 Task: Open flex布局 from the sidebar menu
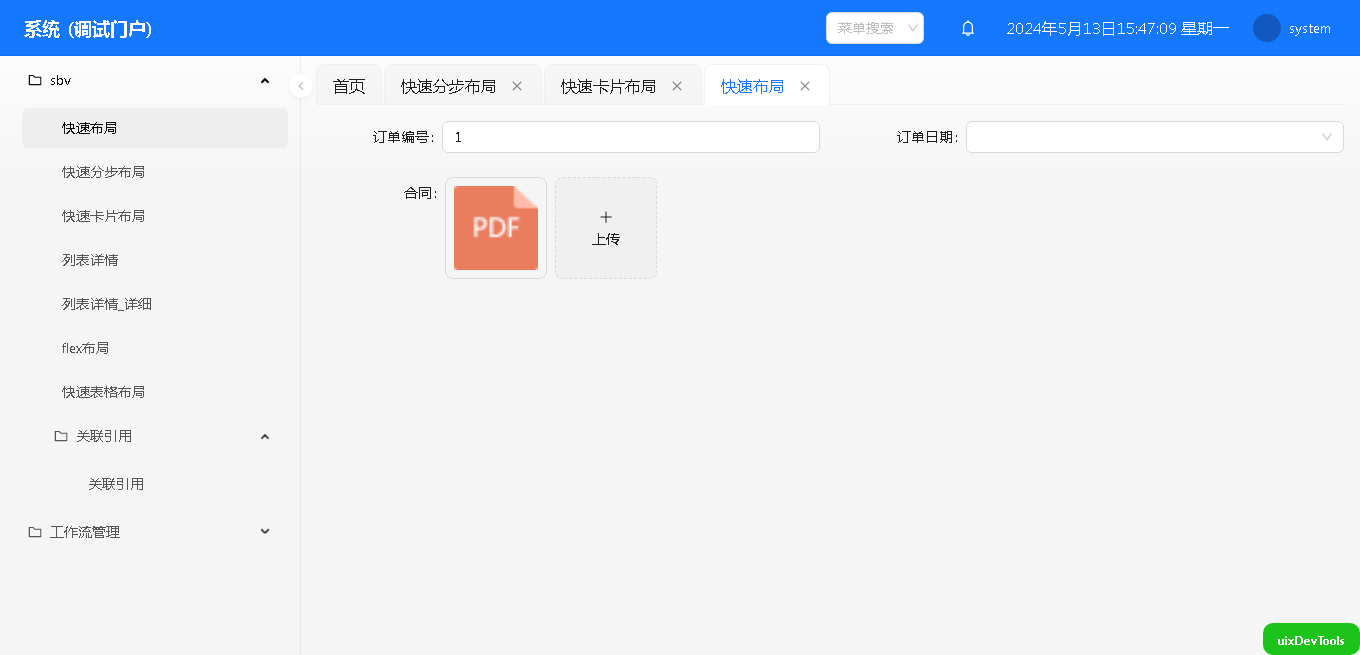[86, 348]
